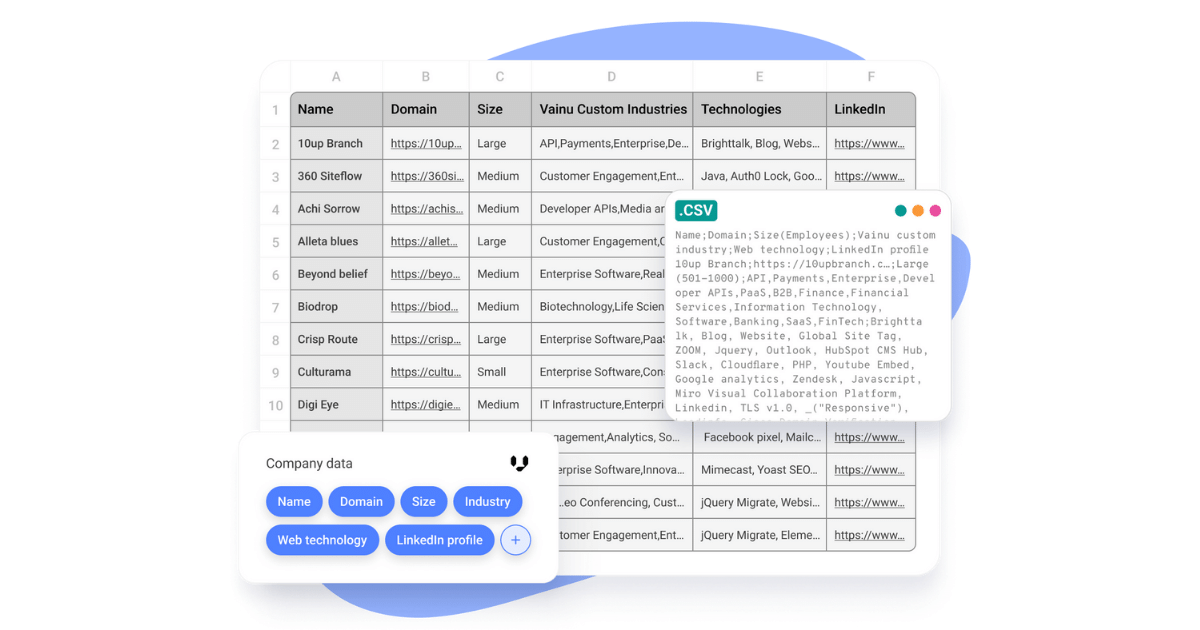Click the .CSV file format badge
1200x630 pixels.
(695, 211)
